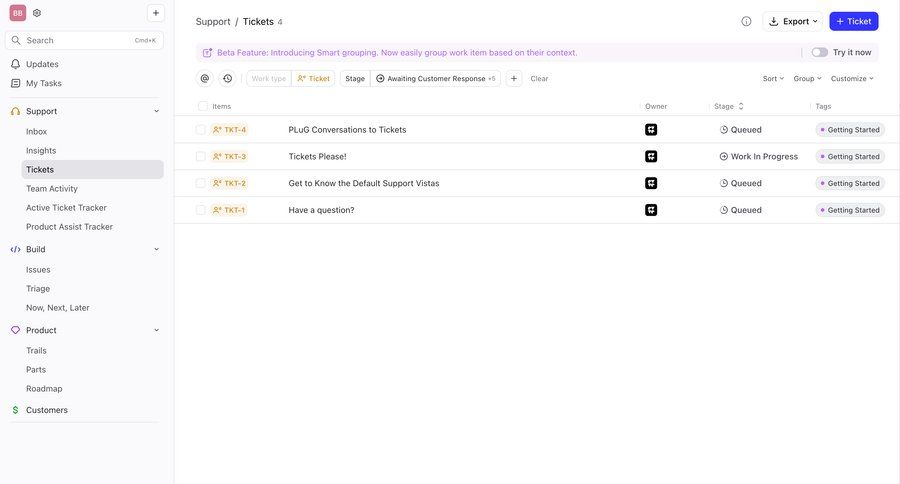Check the checkbox for TKT-4 row

200,130
